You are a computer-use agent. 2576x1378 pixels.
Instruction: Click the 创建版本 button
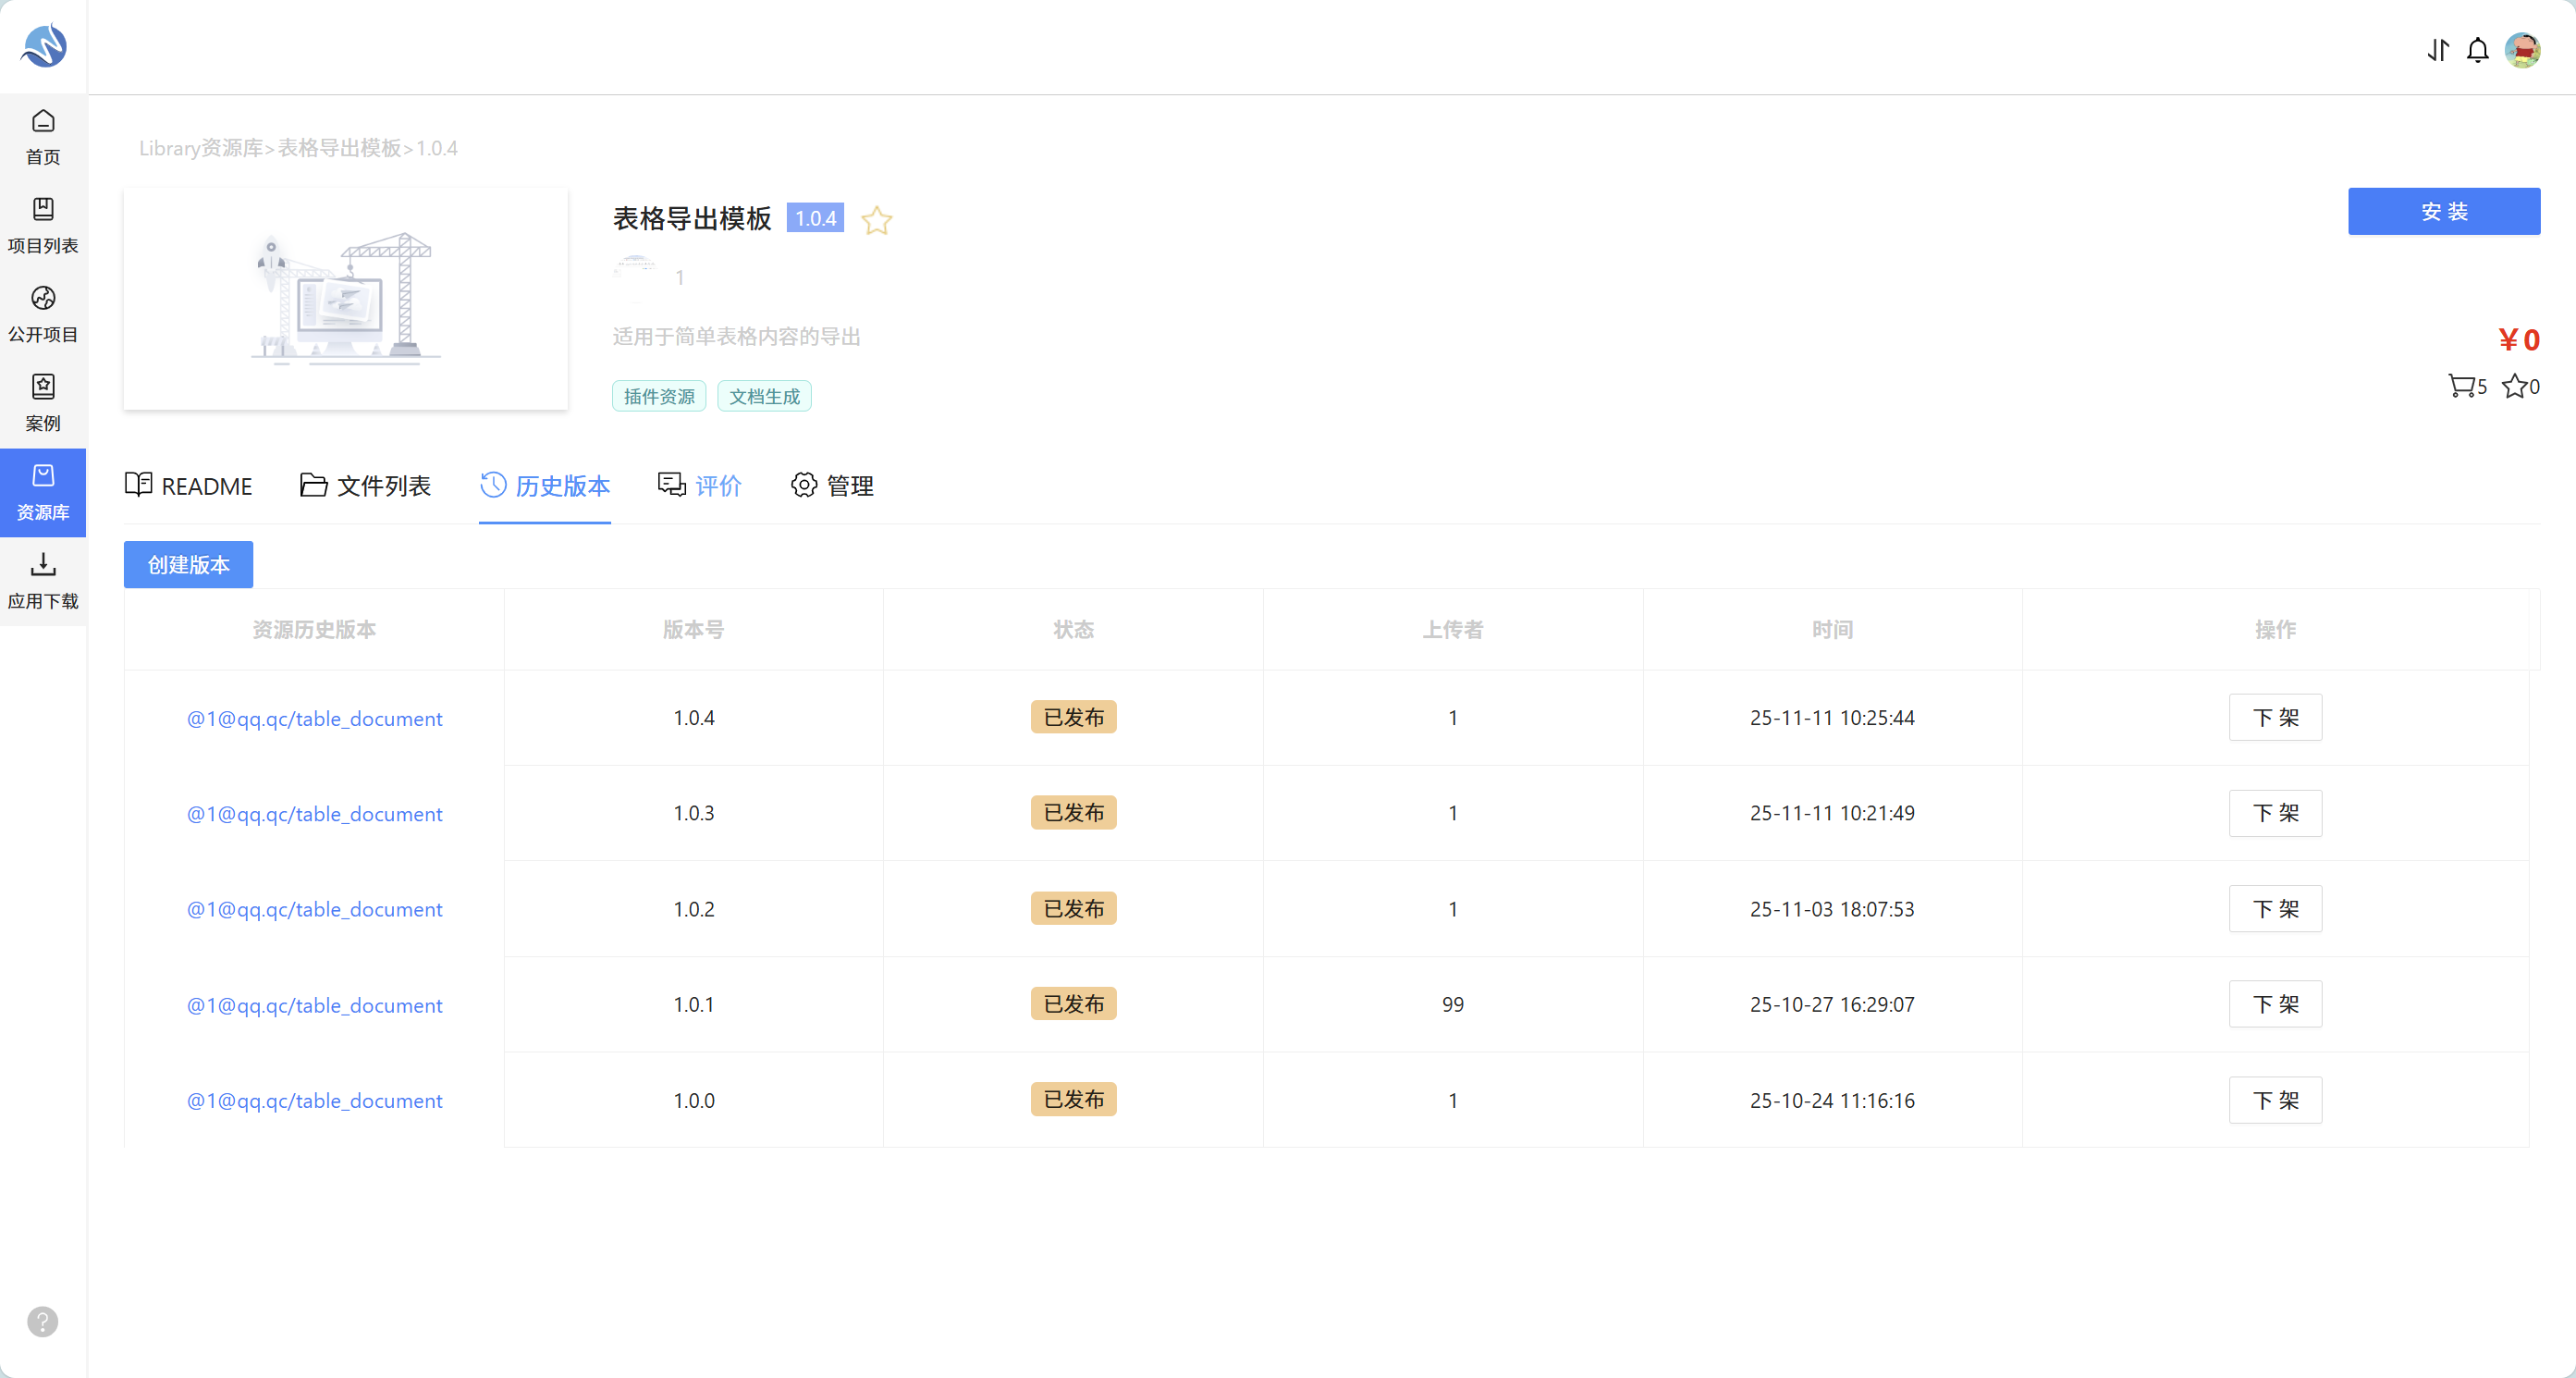pos(188,565)
